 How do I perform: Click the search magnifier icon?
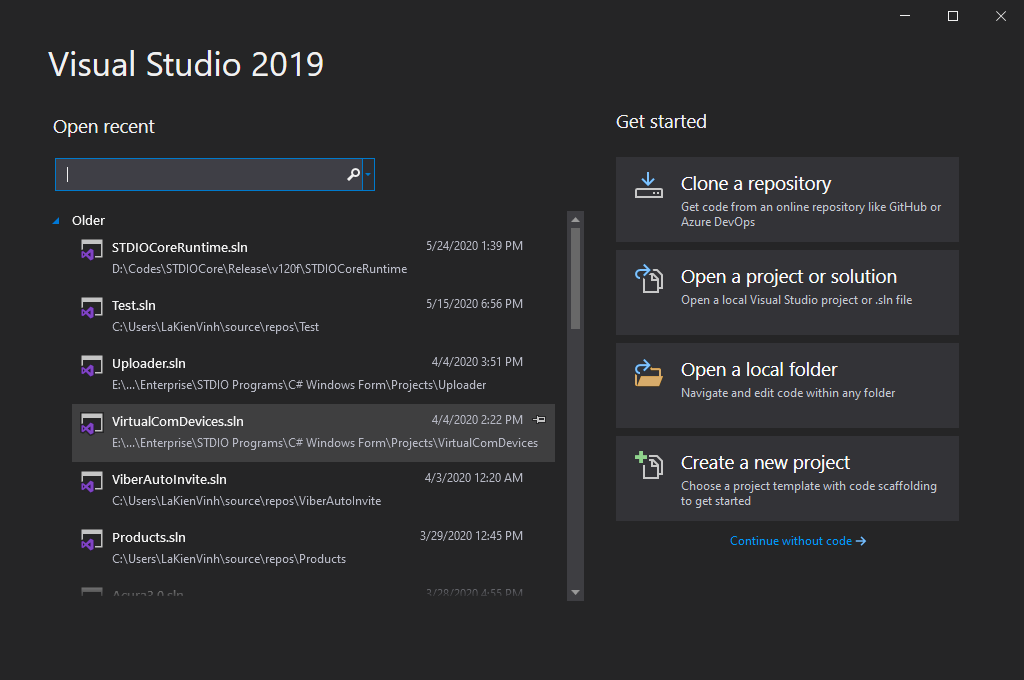point(353,174)
